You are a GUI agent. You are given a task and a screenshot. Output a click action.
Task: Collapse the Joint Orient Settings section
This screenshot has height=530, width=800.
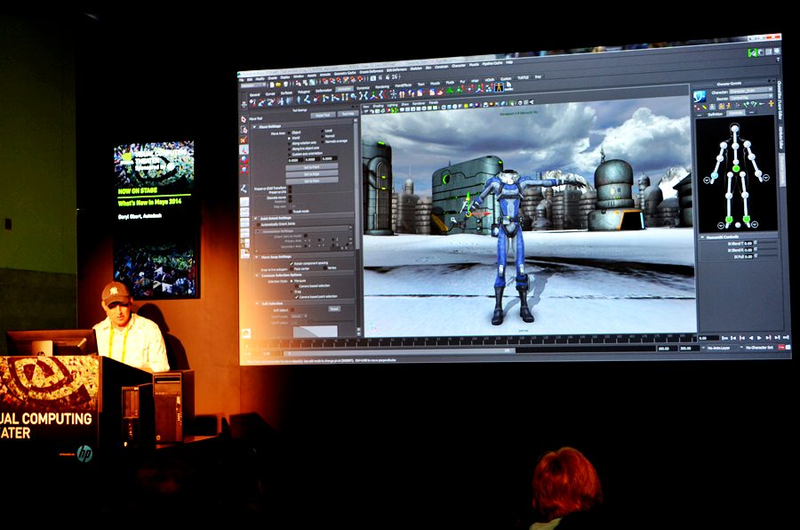tap(256, 218)
